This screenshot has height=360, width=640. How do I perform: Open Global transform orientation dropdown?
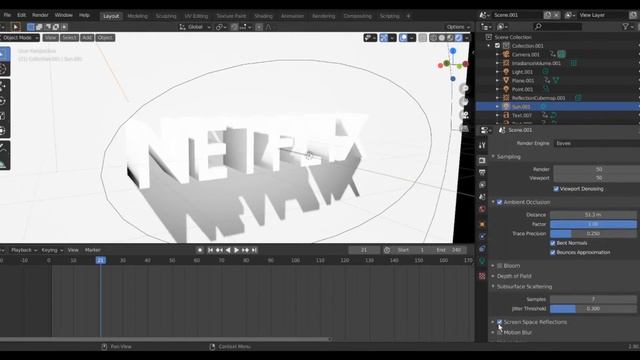pos(195,27)
